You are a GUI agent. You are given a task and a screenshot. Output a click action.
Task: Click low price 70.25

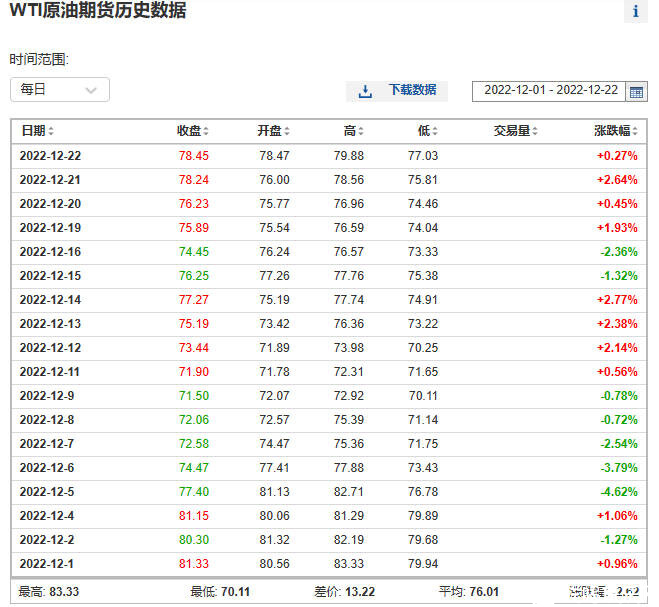pyautogui.click(x=423, y=348)
